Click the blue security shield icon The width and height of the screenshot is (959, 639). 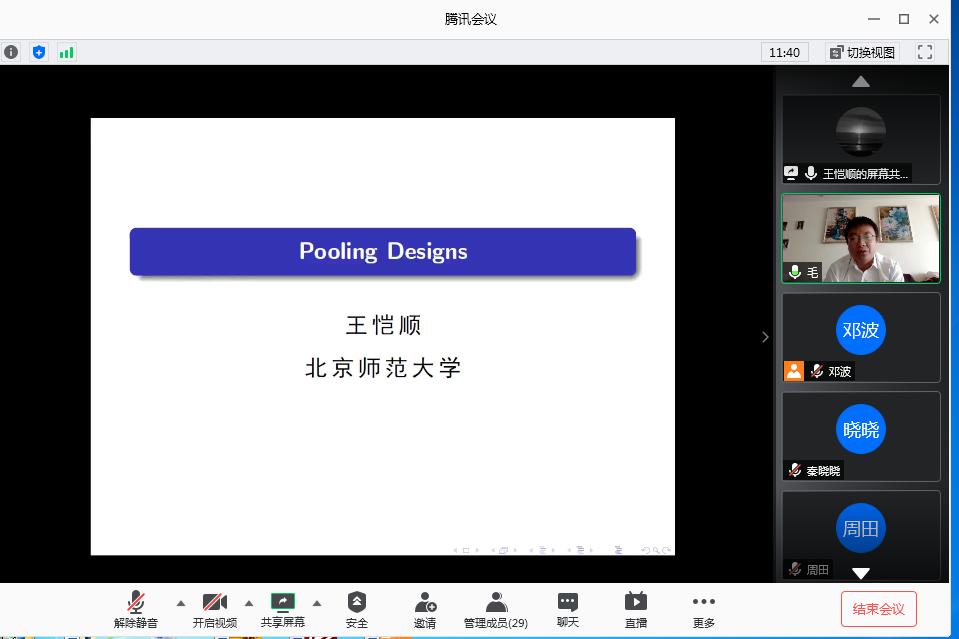pyautogui.click(x=39, y=52)
